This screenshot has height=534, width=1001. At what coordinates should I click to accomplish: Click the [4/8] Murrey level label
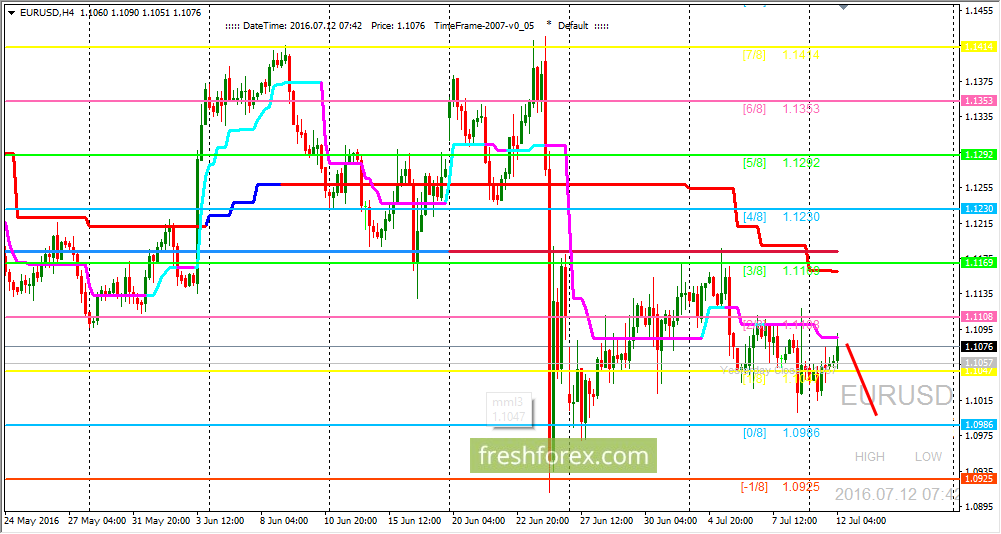(754, 217)
